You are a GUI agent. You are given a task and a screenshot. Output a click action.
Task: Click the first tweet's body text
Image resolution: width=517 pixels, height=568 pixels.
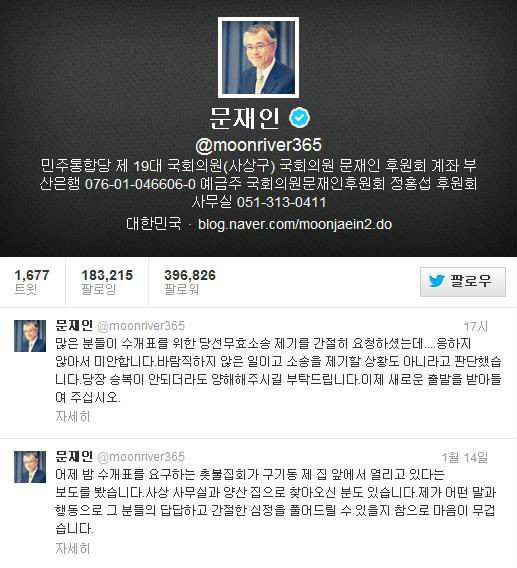278,370
